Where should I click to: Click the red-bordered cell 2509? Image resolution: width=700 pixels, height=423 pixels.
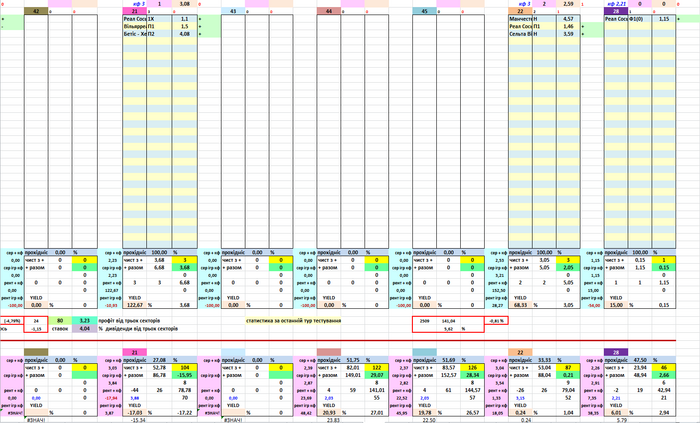click(425, 321)
